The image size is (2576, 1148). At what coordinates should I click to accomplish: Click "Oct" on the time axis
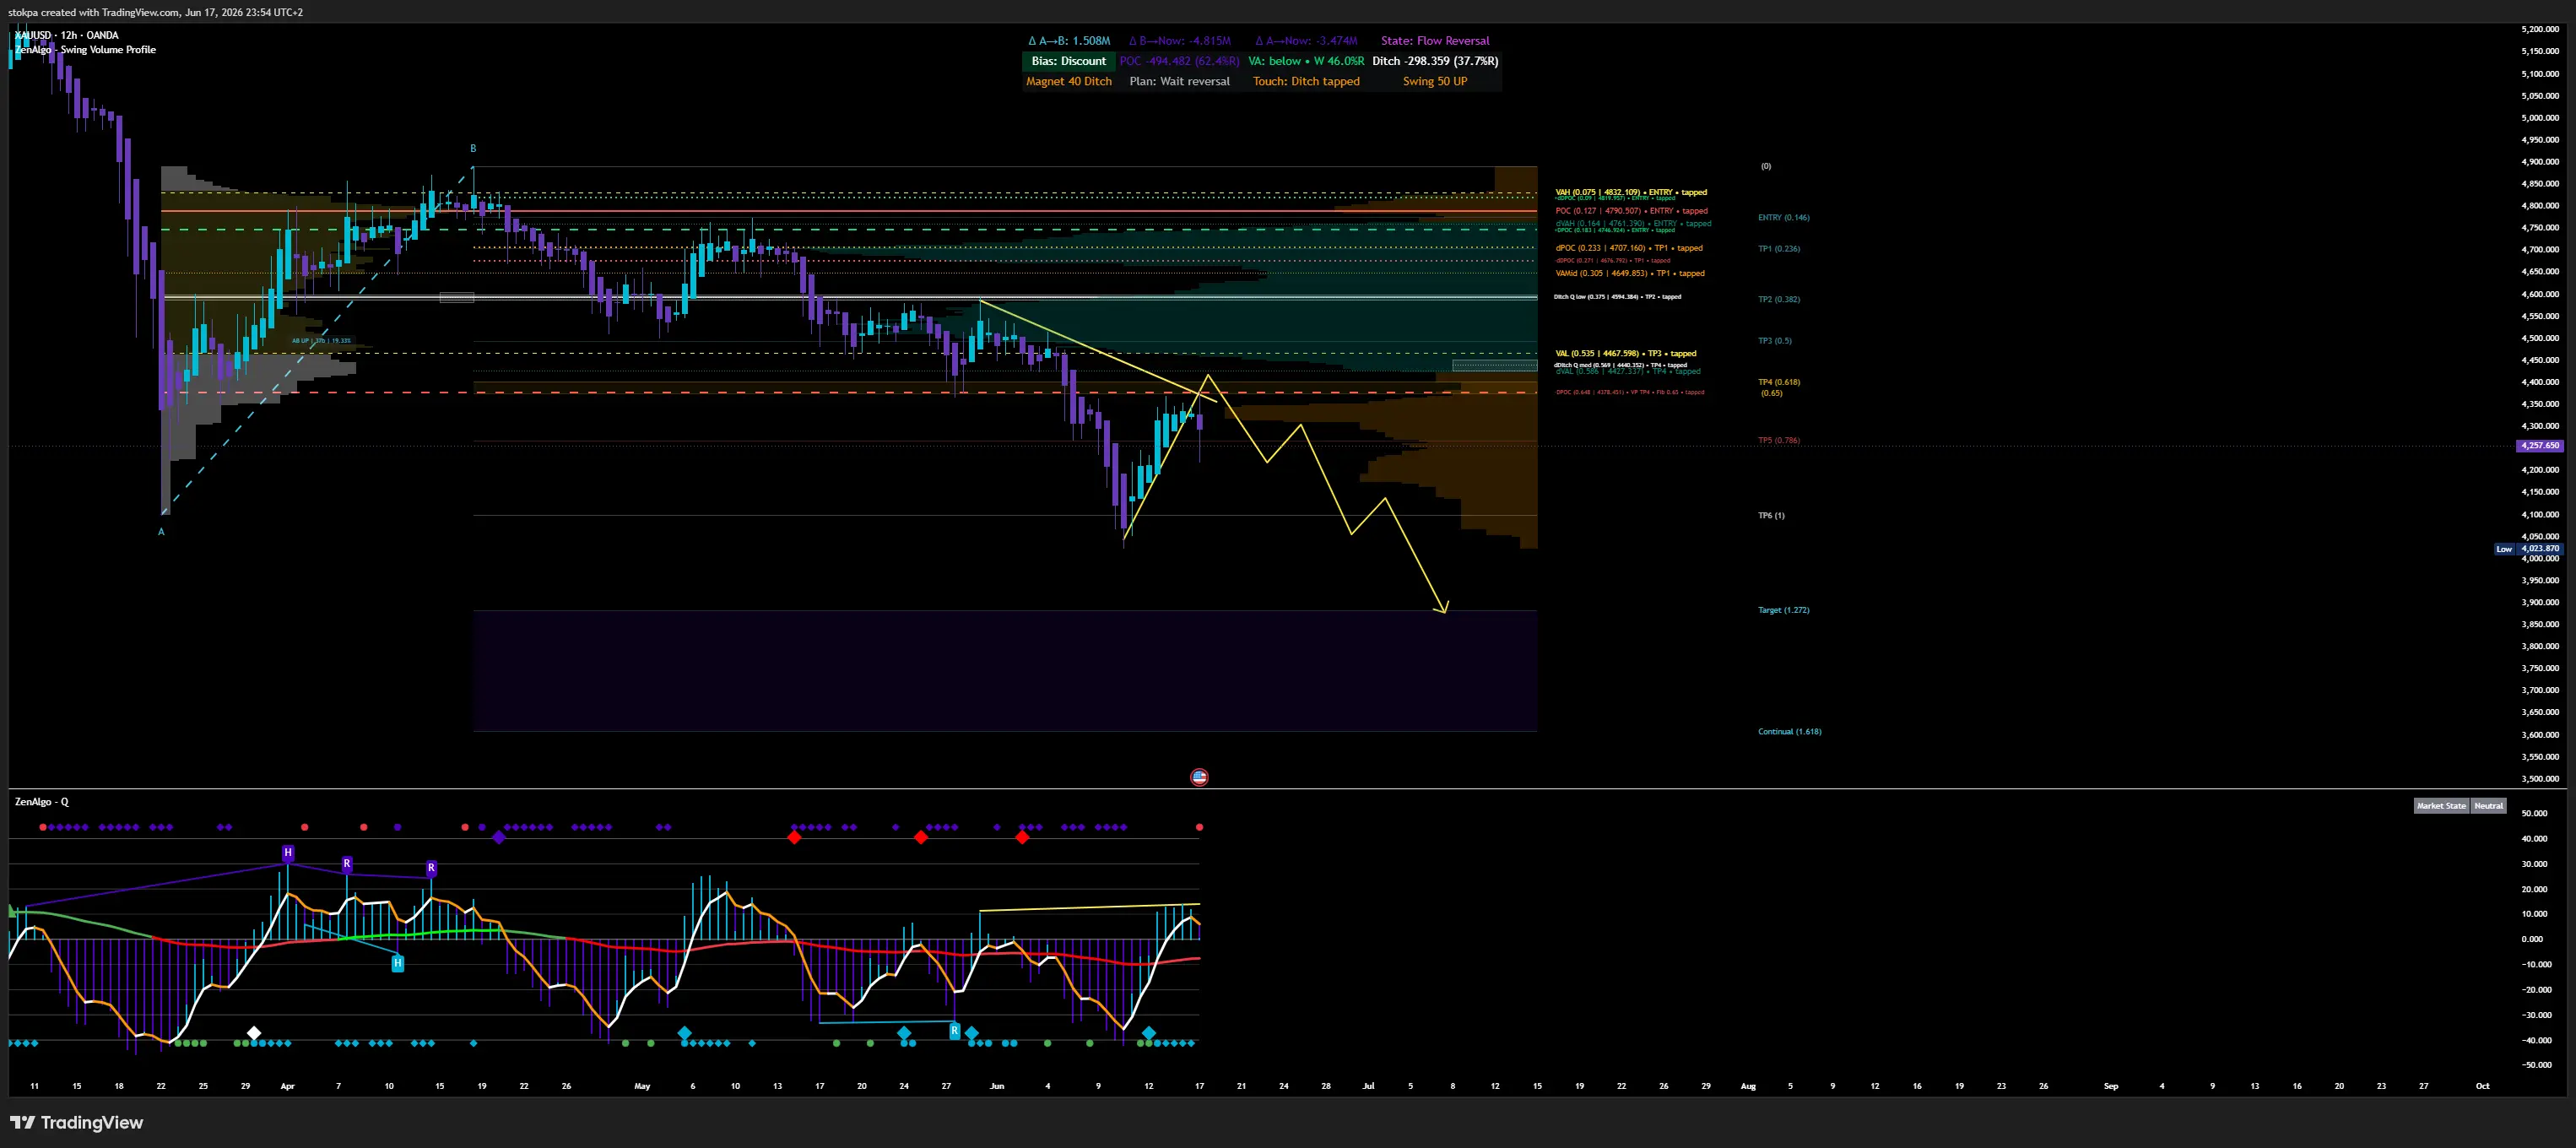tap(2482, 1086)
